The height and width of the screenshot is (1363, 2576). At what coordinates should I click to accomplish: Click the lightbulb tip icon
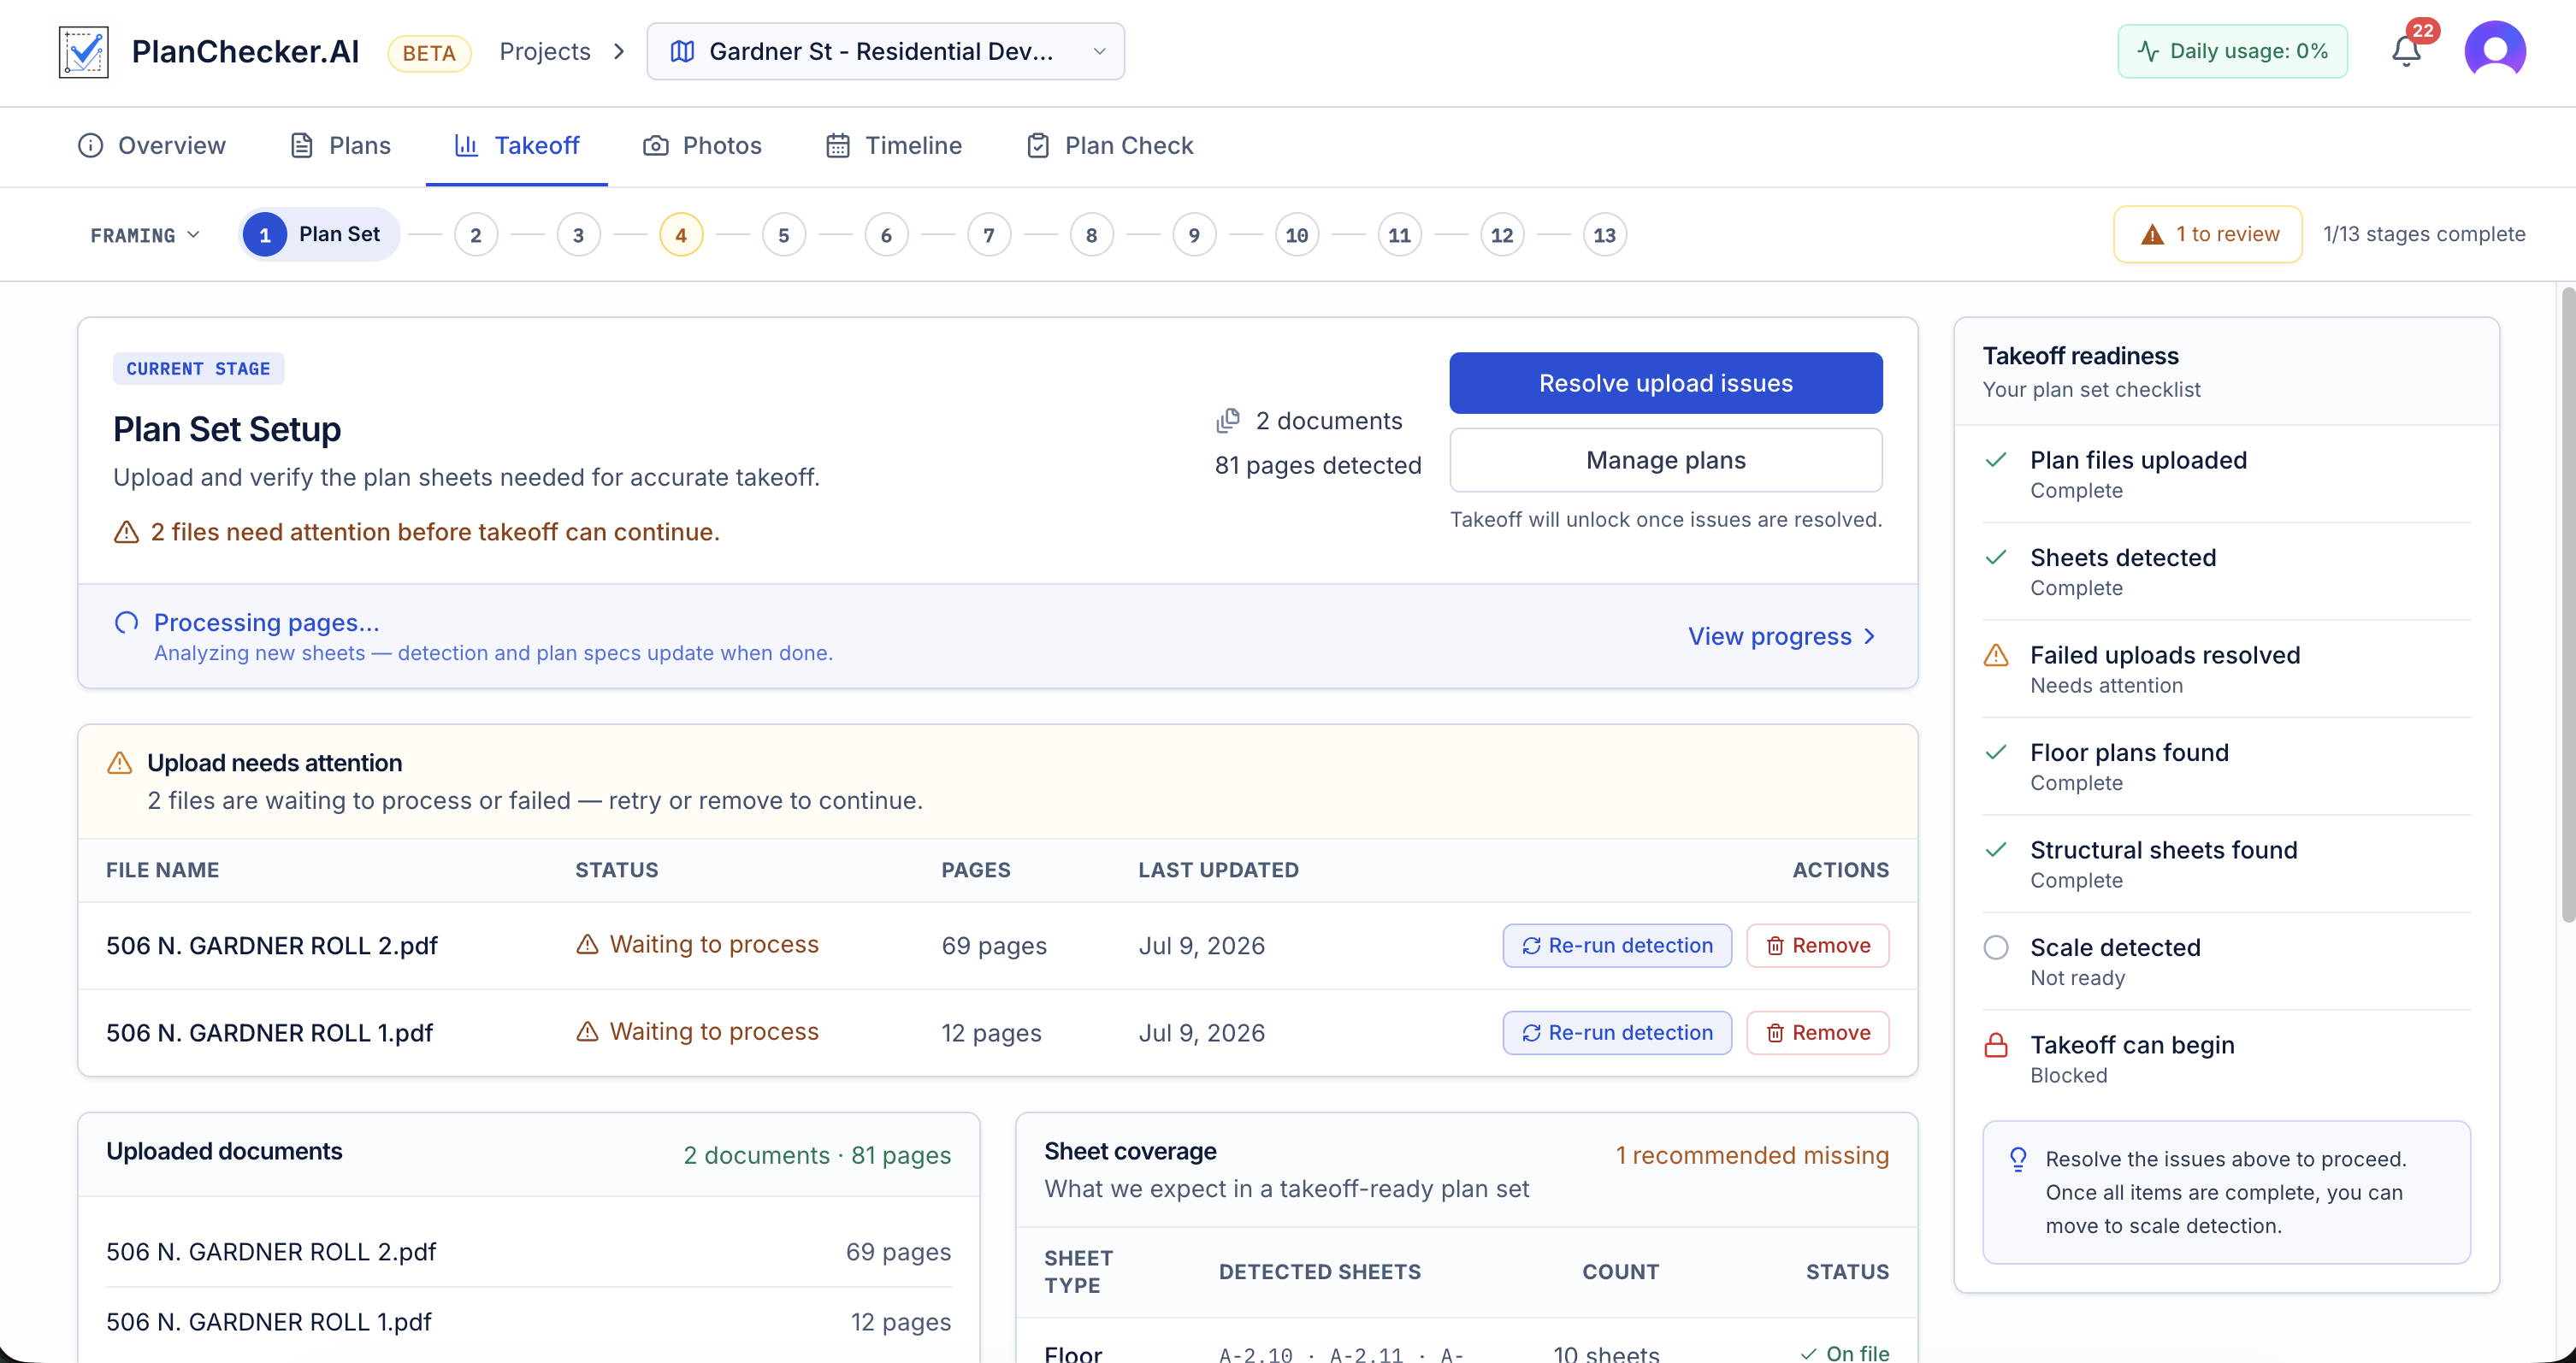2017,1159
